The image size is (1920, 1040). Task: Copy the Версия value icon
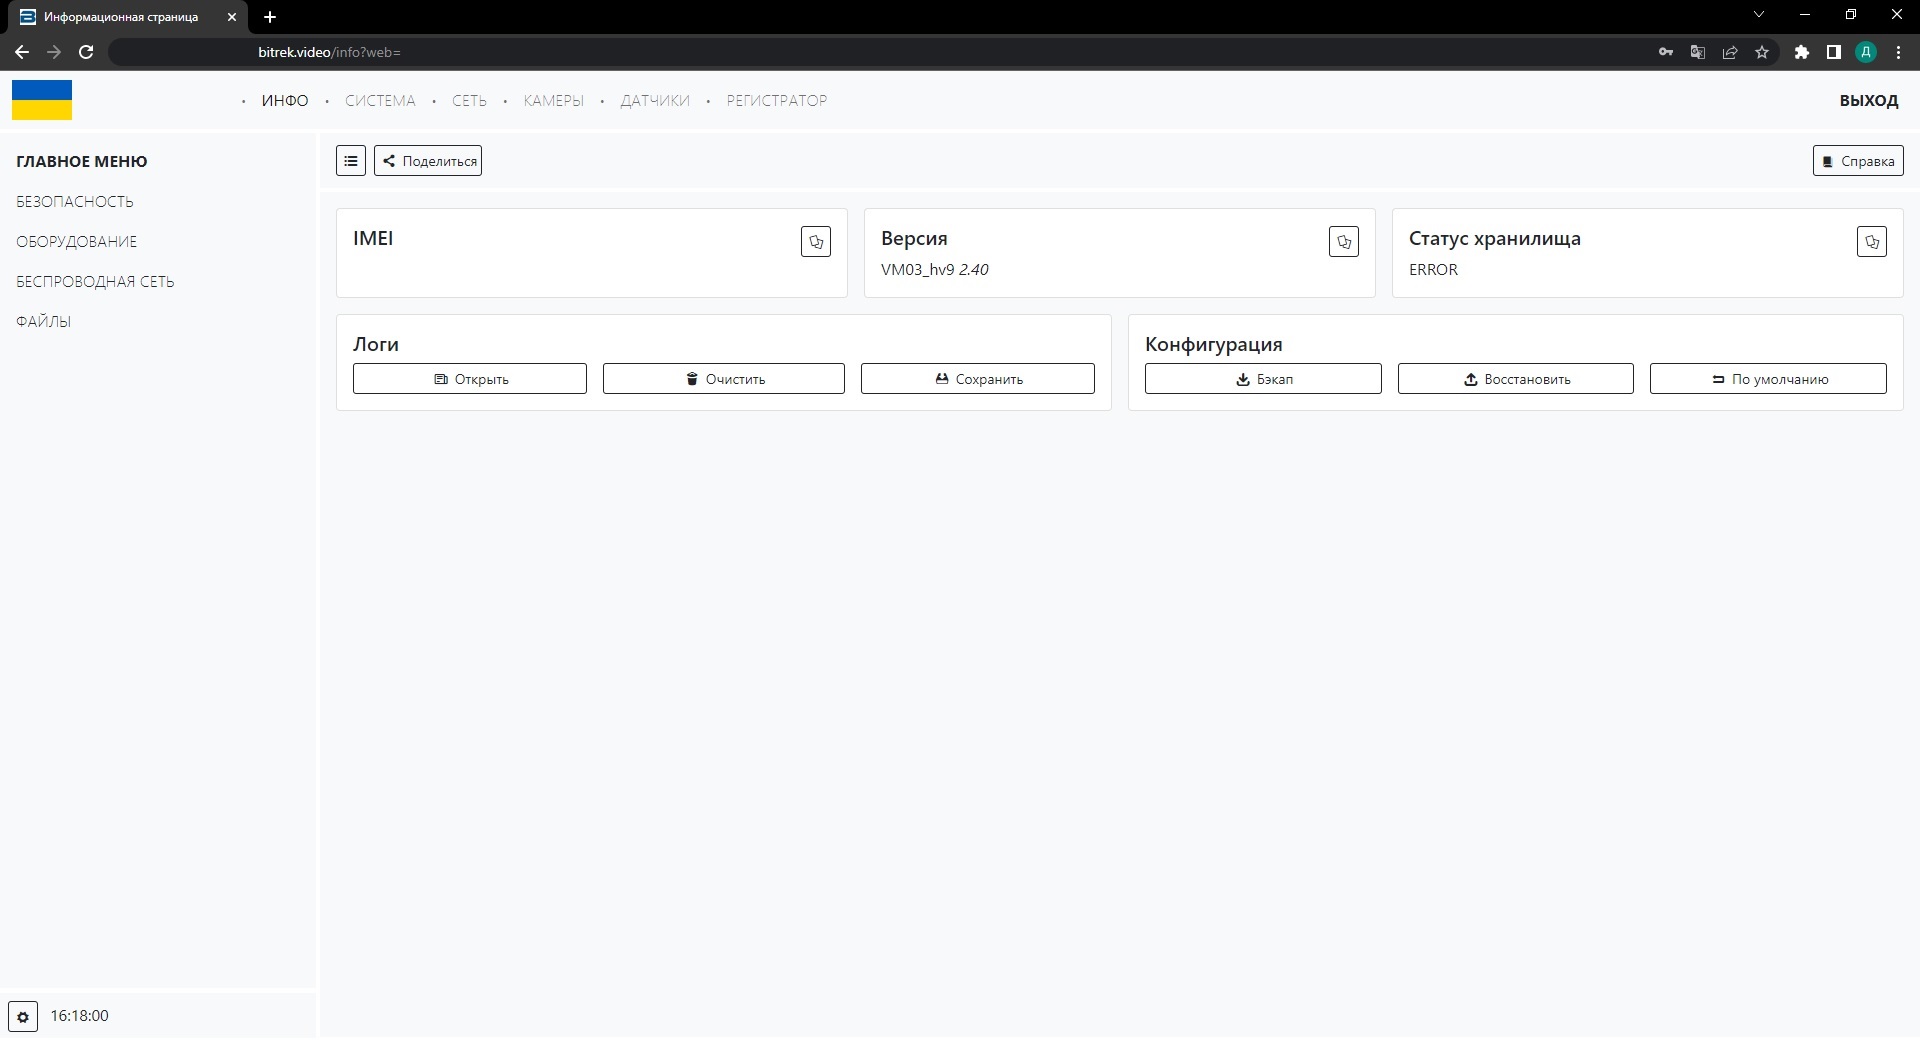click(1343, 242)
